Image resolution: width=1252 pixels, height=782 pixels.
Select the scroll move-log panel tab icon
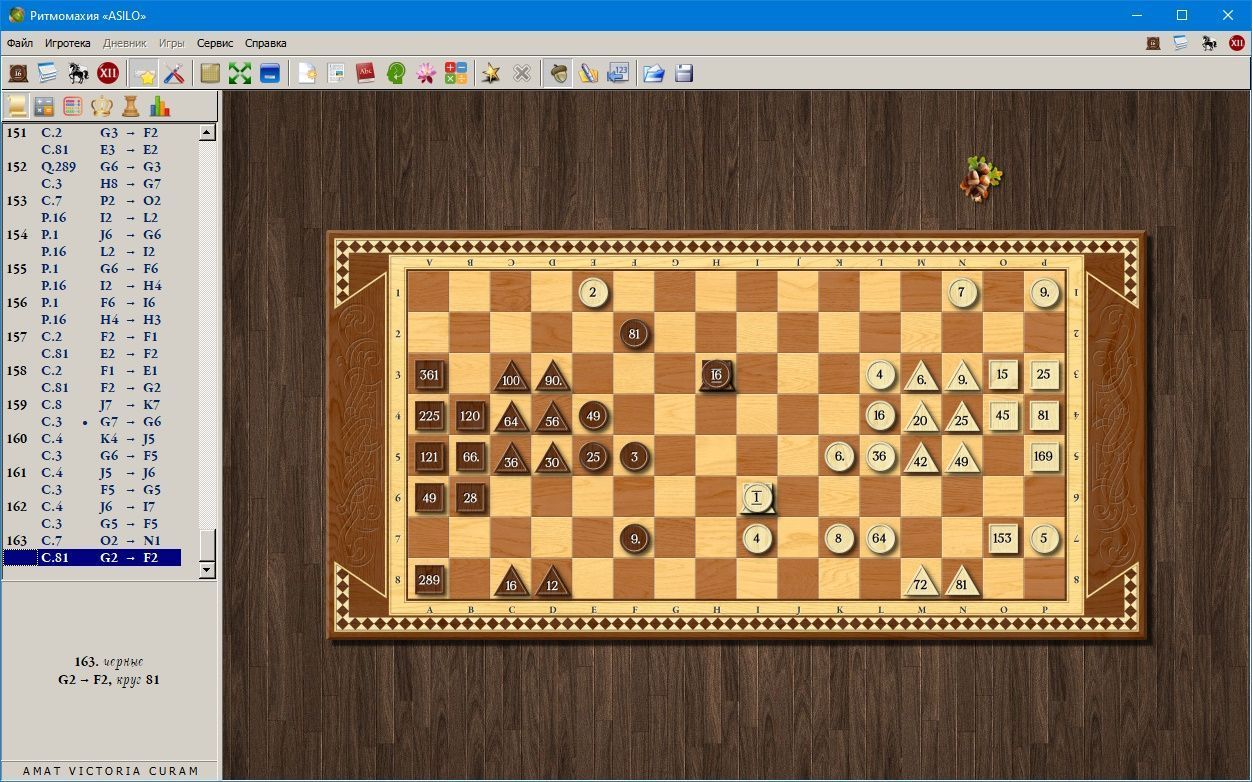click(x=16, y=106)
